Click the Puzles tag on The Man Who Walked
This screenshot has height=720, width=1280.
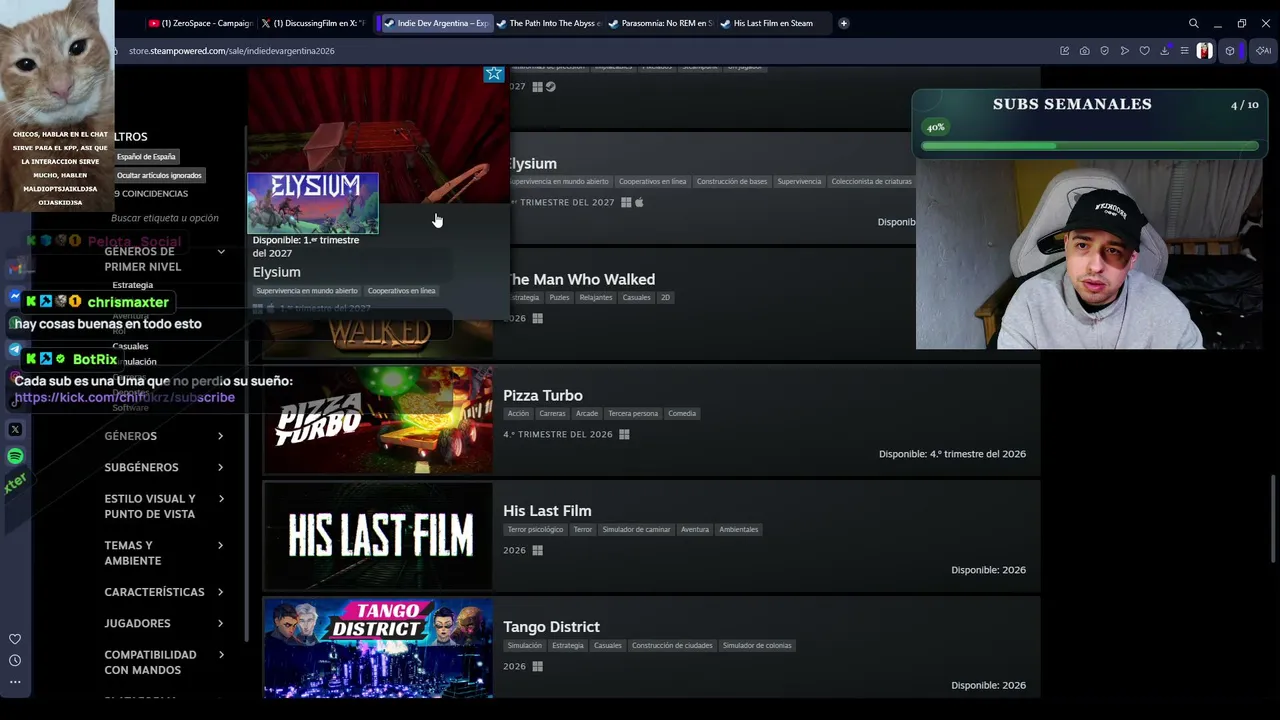tap(559, 297)
